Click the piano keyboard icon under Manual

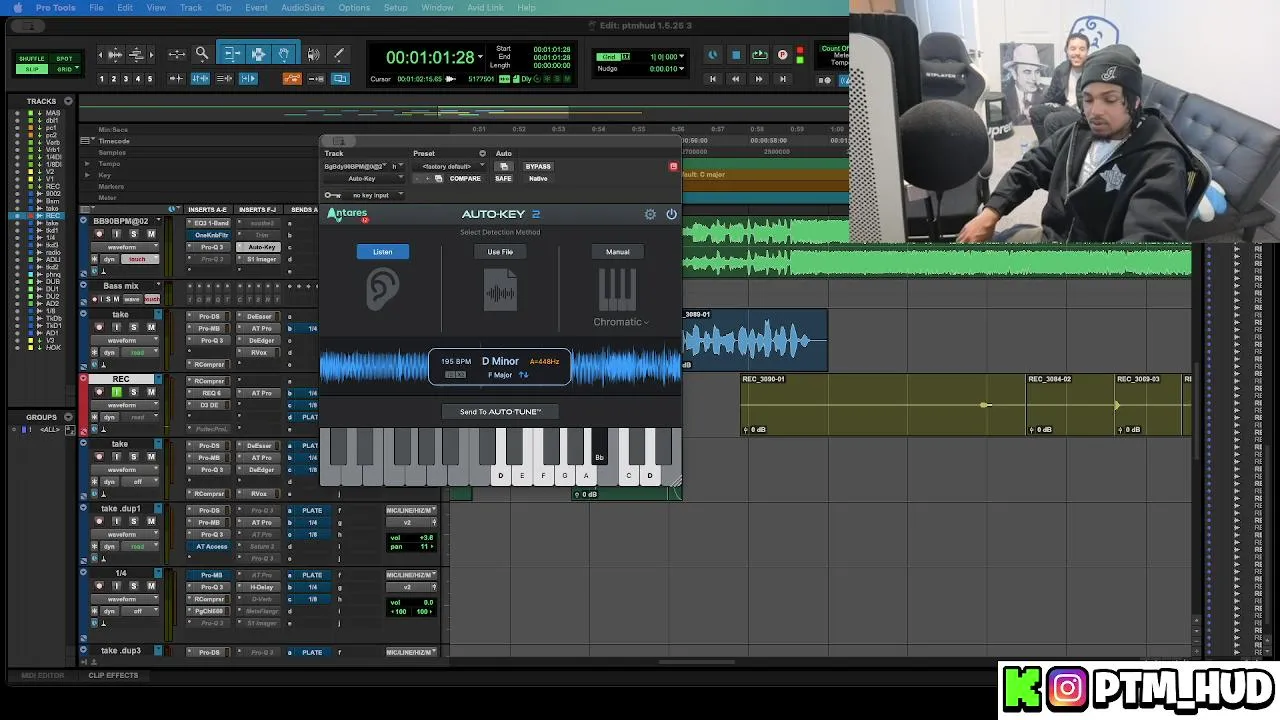pyautogui.click(x=617, y=290)
